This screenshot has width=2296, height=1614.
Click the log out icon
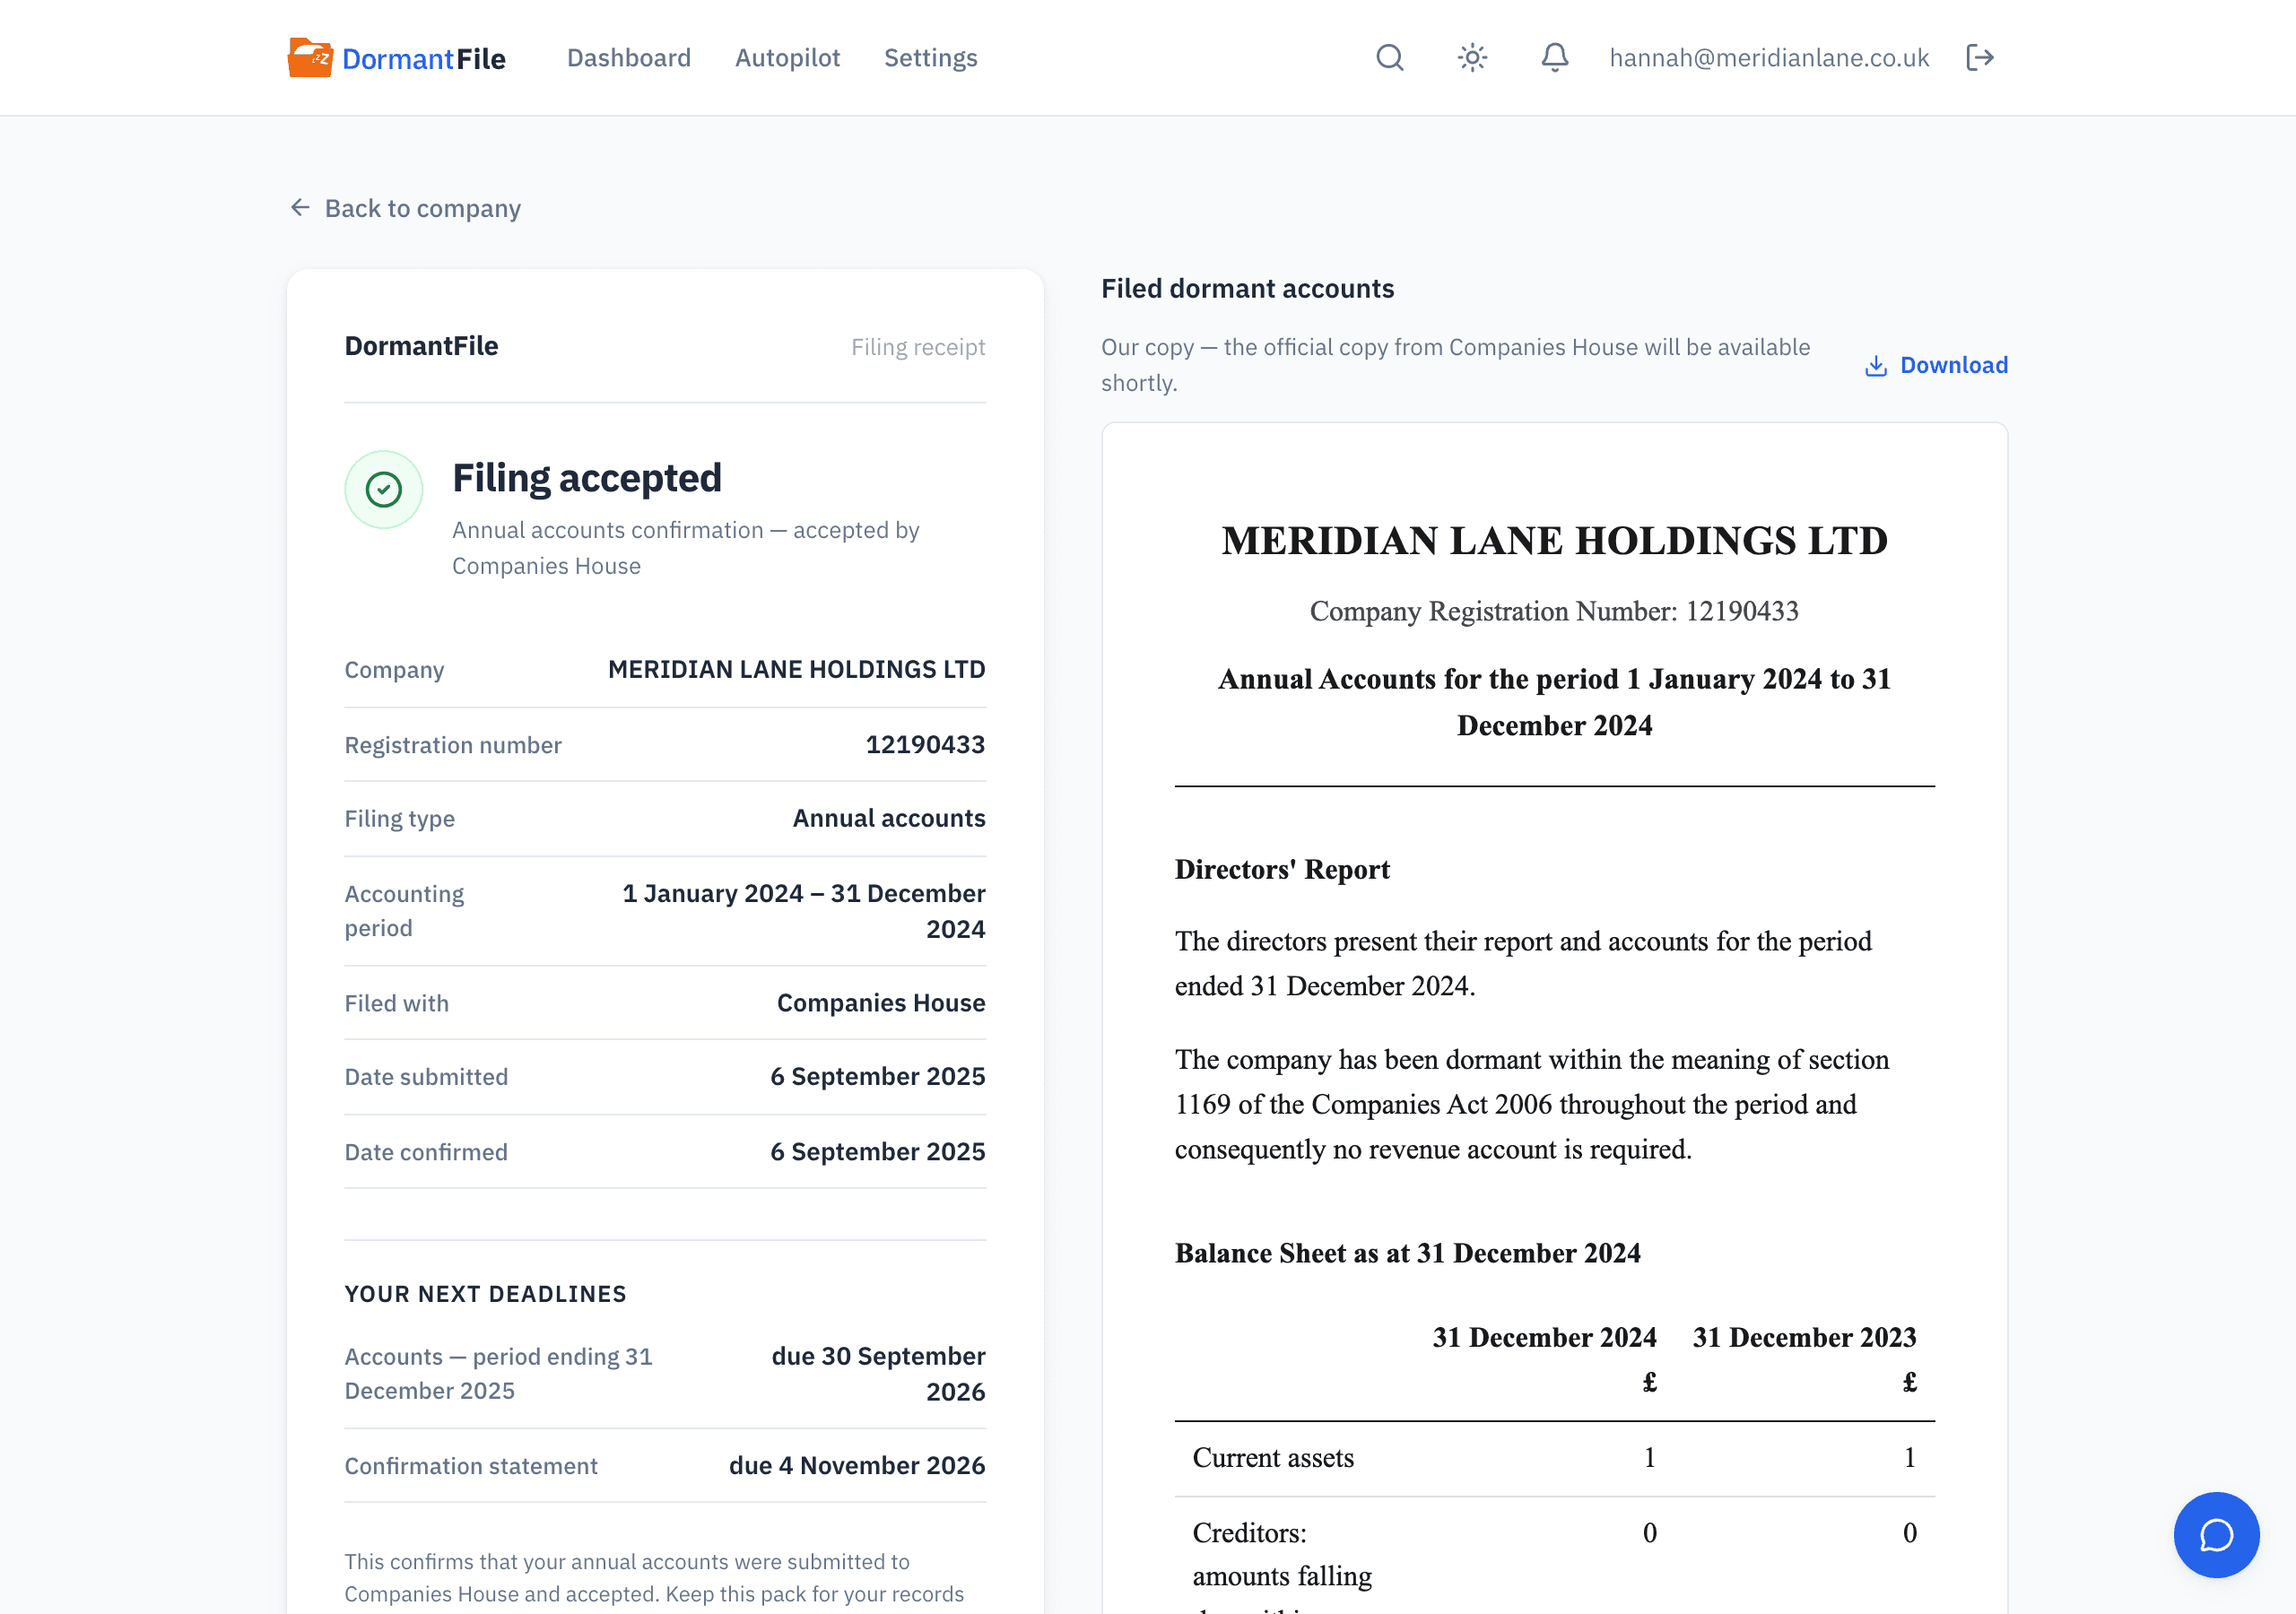pos(1980,58)
